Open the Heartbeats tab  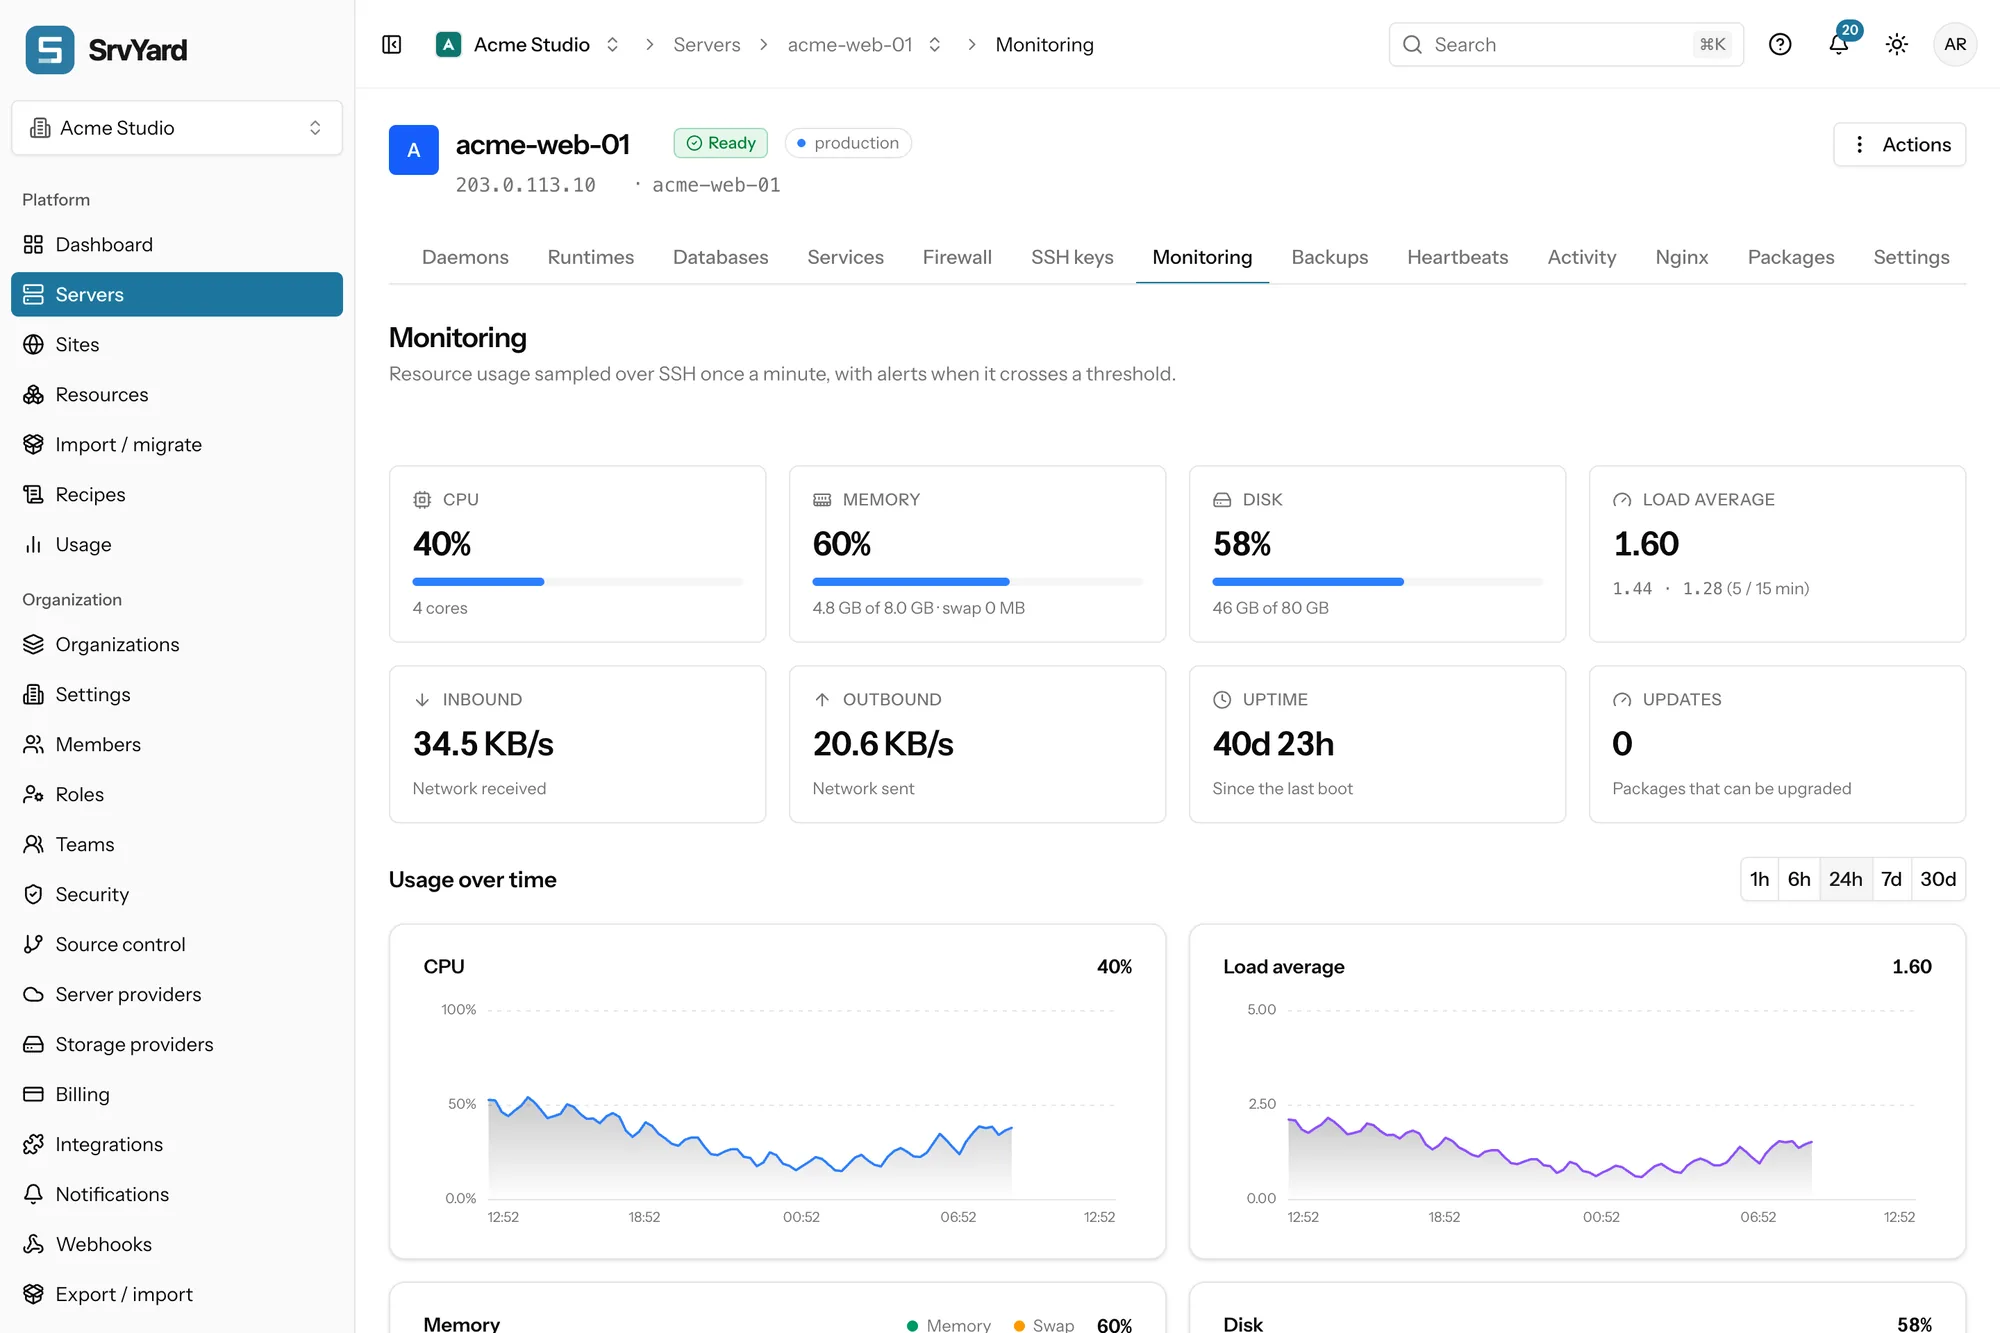click(x=1458, y=258)
